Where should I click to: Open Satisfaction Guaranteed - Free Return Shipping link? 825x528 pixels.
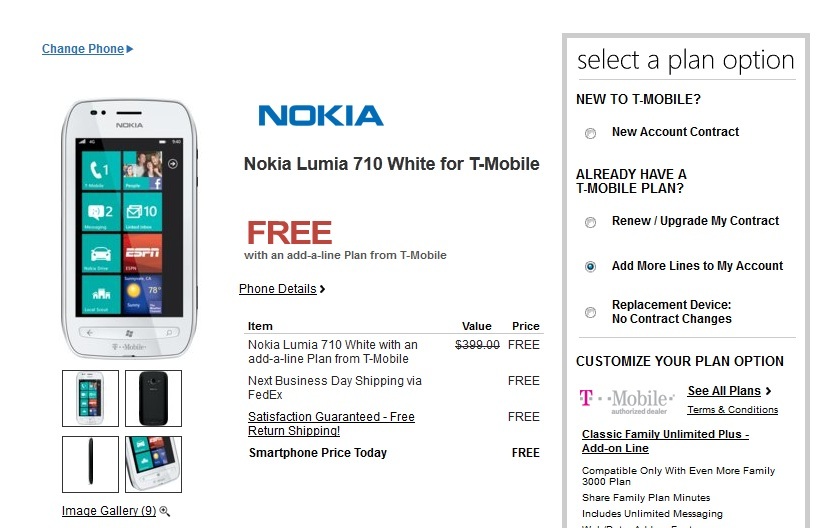point(331,424)
